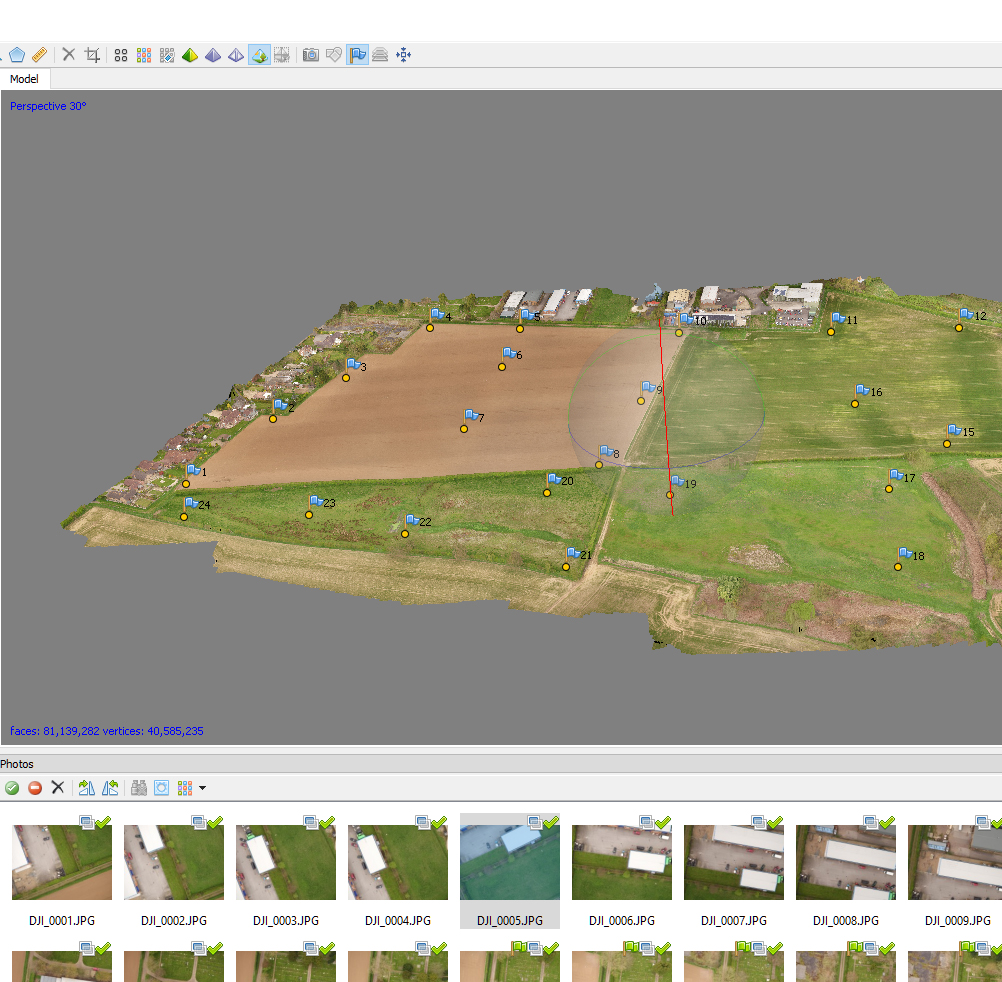Viewport: 1002px width, 982px height.
Task: Click the Crop Selection tool
Action: (x=92, y=55)
